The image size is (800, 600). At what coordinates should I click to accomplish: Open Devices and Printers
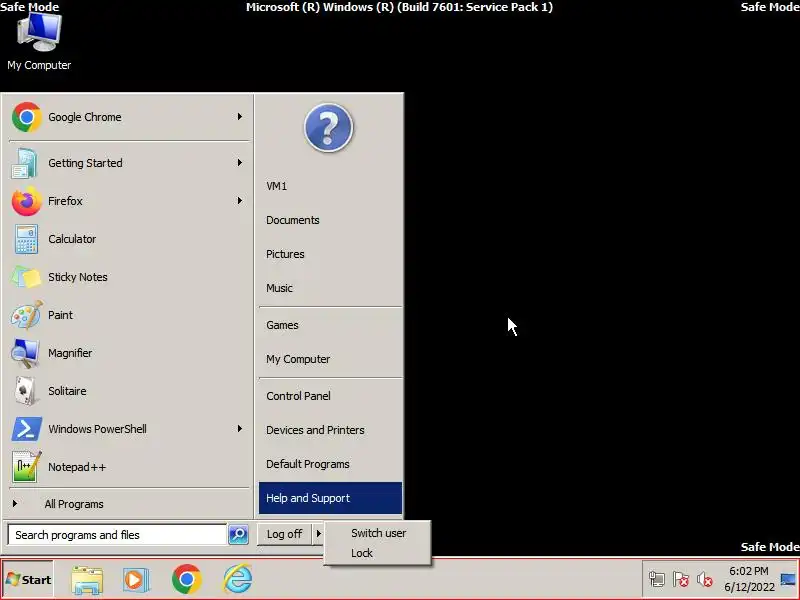pos(330,430)
